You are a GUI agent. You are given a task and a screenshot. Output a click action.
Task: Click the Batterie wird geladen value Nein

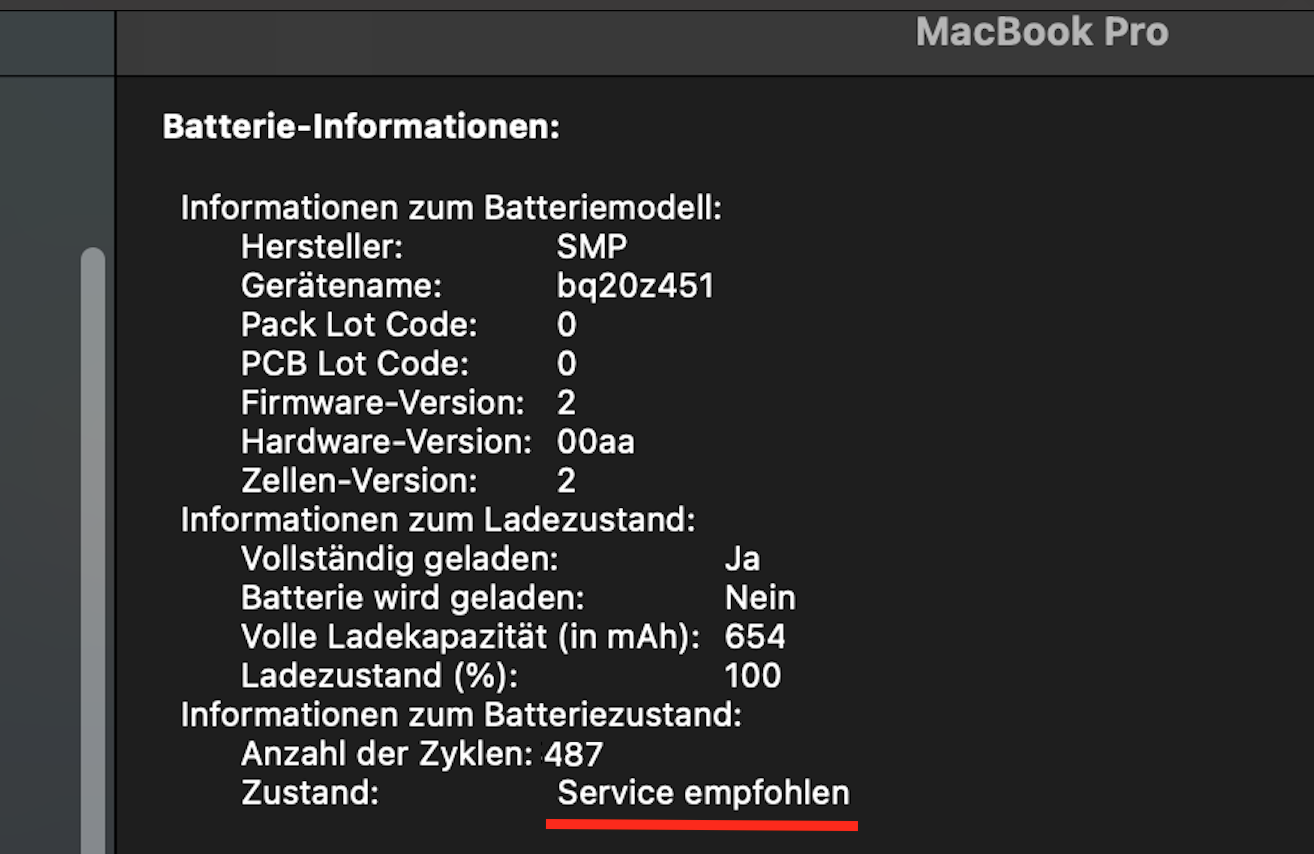click(760, 598)
